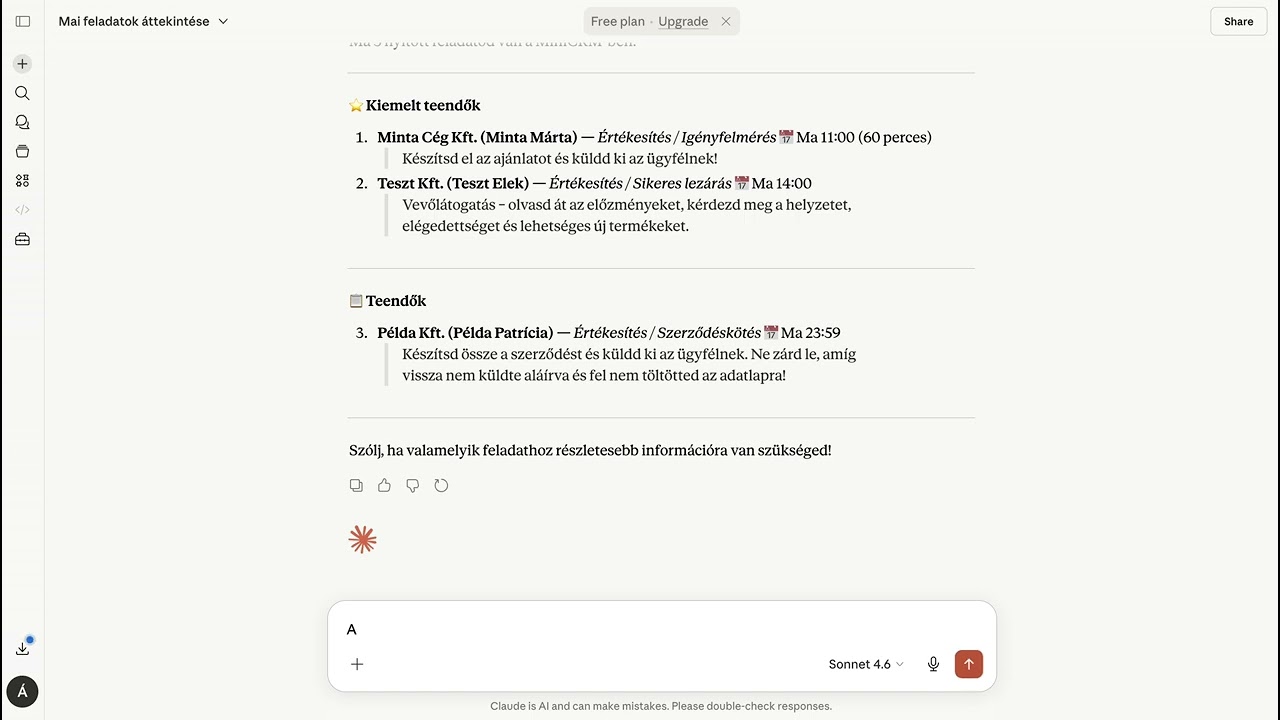1280x720 pixels.
Task: Click the message input field
Action: (x=662, y=629)
